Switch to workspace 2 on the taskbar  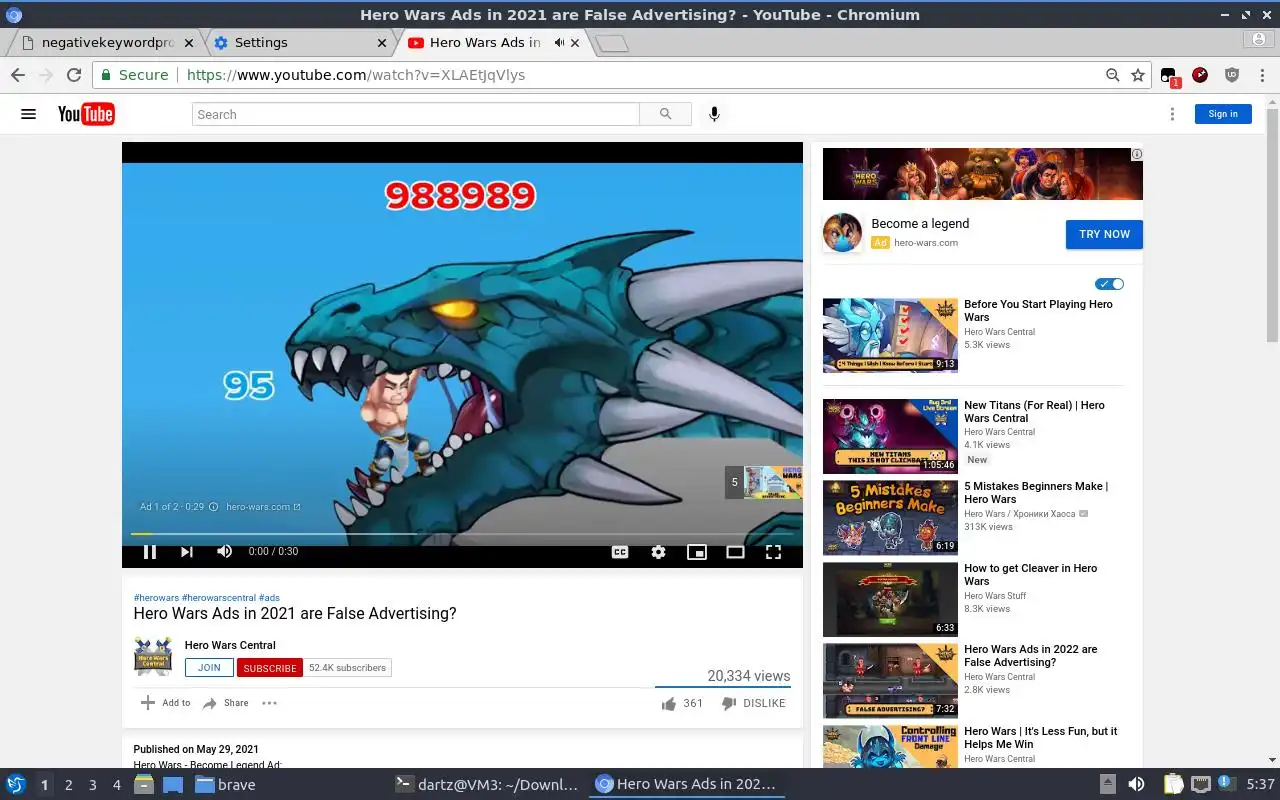[68, 785]
